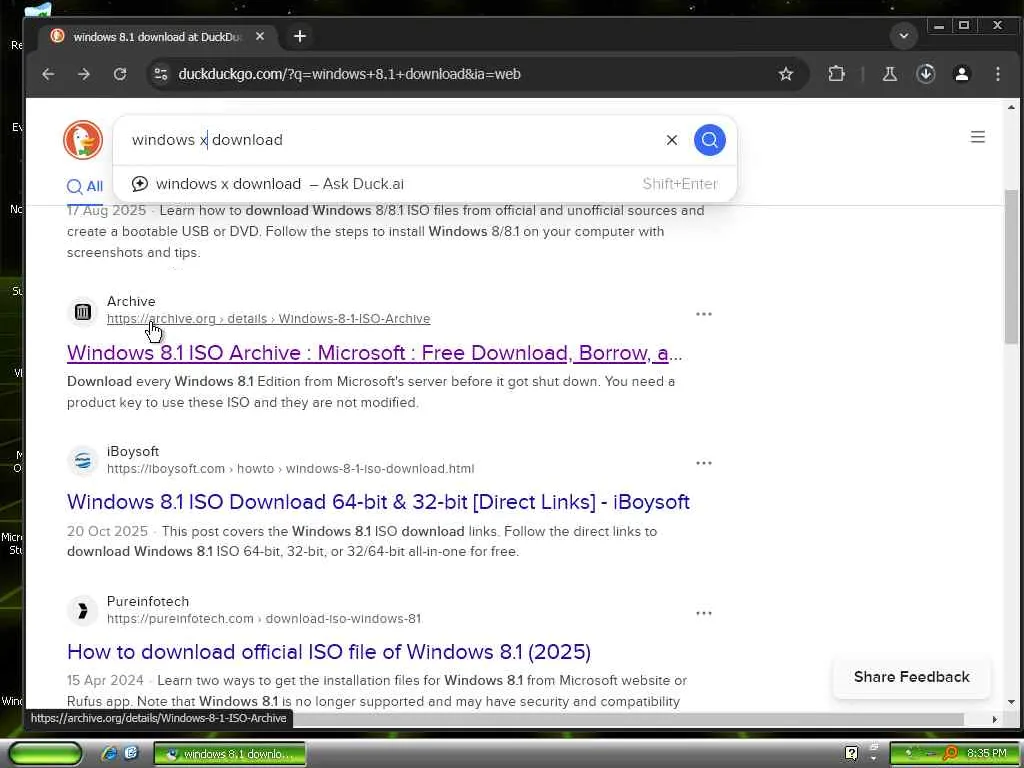Clear the search box text

[x=671, y=140]
